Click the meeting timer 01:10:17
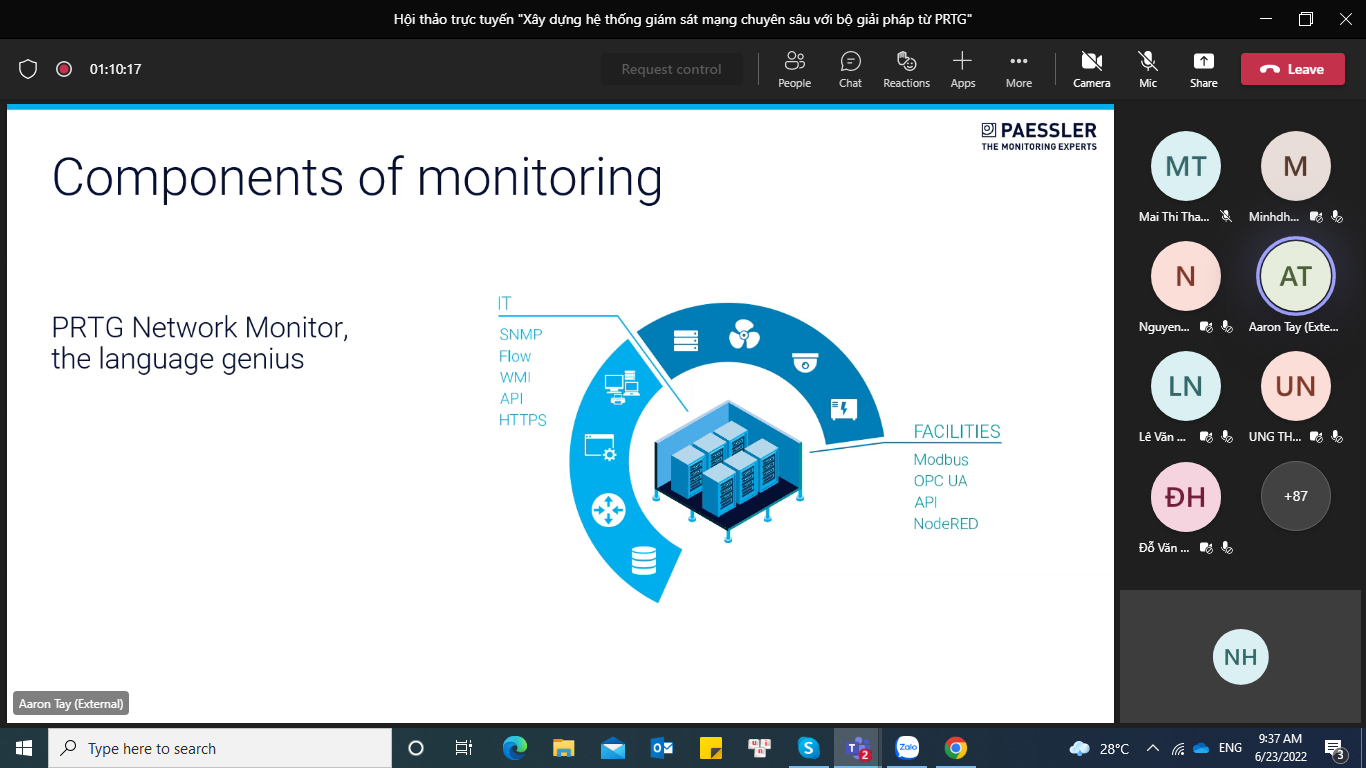This screenshot has height=768, width=1366. click(x=115, y=69)
